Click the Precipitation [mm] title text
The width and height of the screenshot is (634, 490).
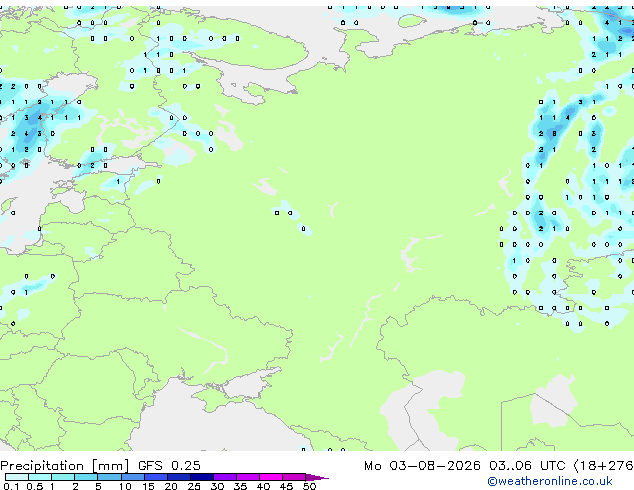tap(65, 466)
